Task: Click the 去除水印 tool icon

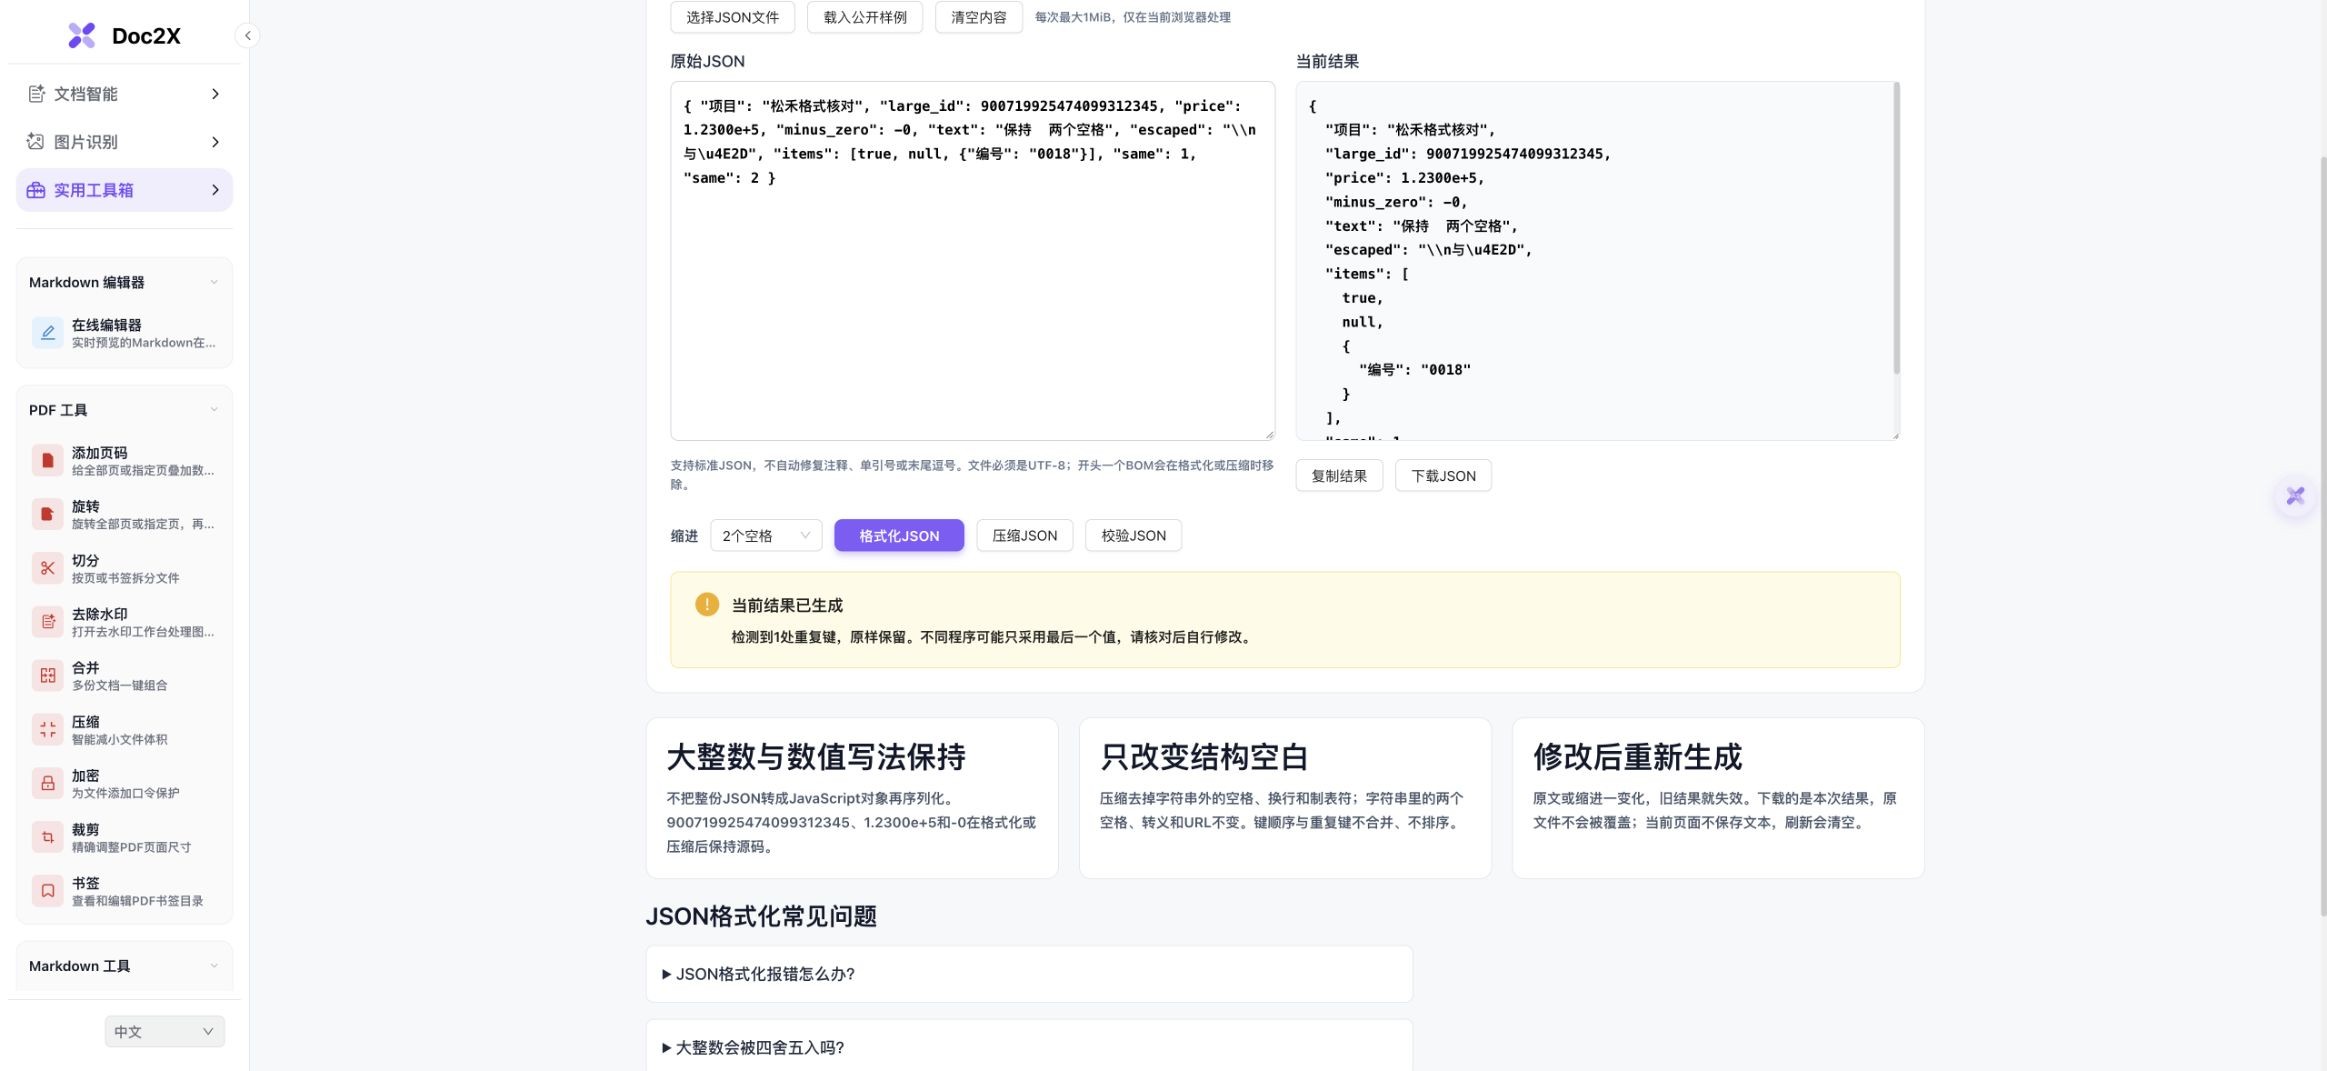Action: 47,622
